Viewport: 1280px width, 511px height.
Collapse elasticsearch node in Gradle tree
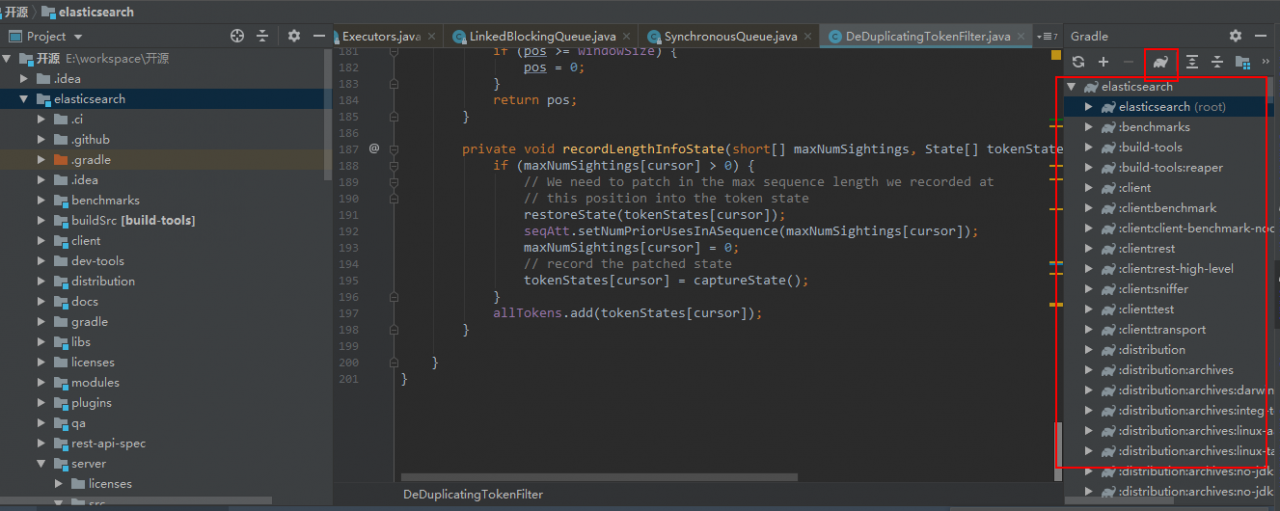pos(1072,86)
